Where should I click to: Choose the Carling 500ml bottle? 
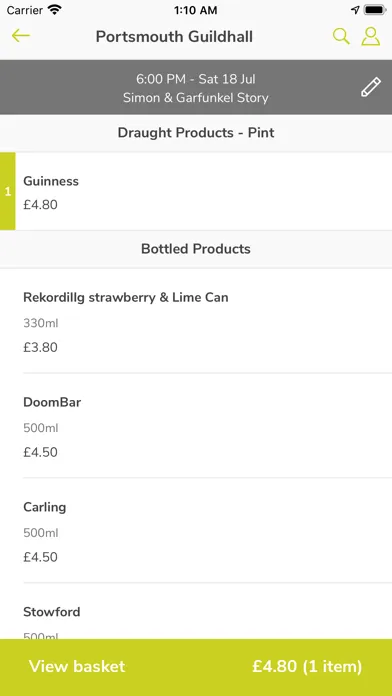tap(196, 531)
